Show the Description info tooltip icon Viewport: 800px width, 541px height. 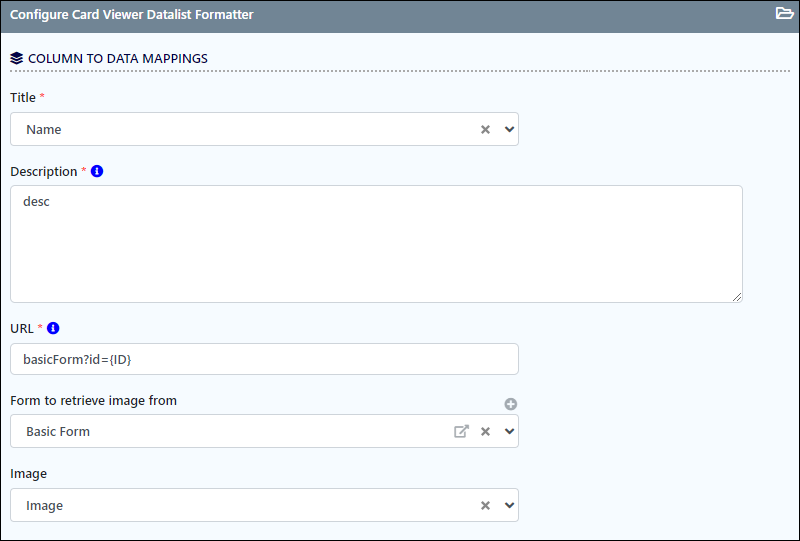97,171
